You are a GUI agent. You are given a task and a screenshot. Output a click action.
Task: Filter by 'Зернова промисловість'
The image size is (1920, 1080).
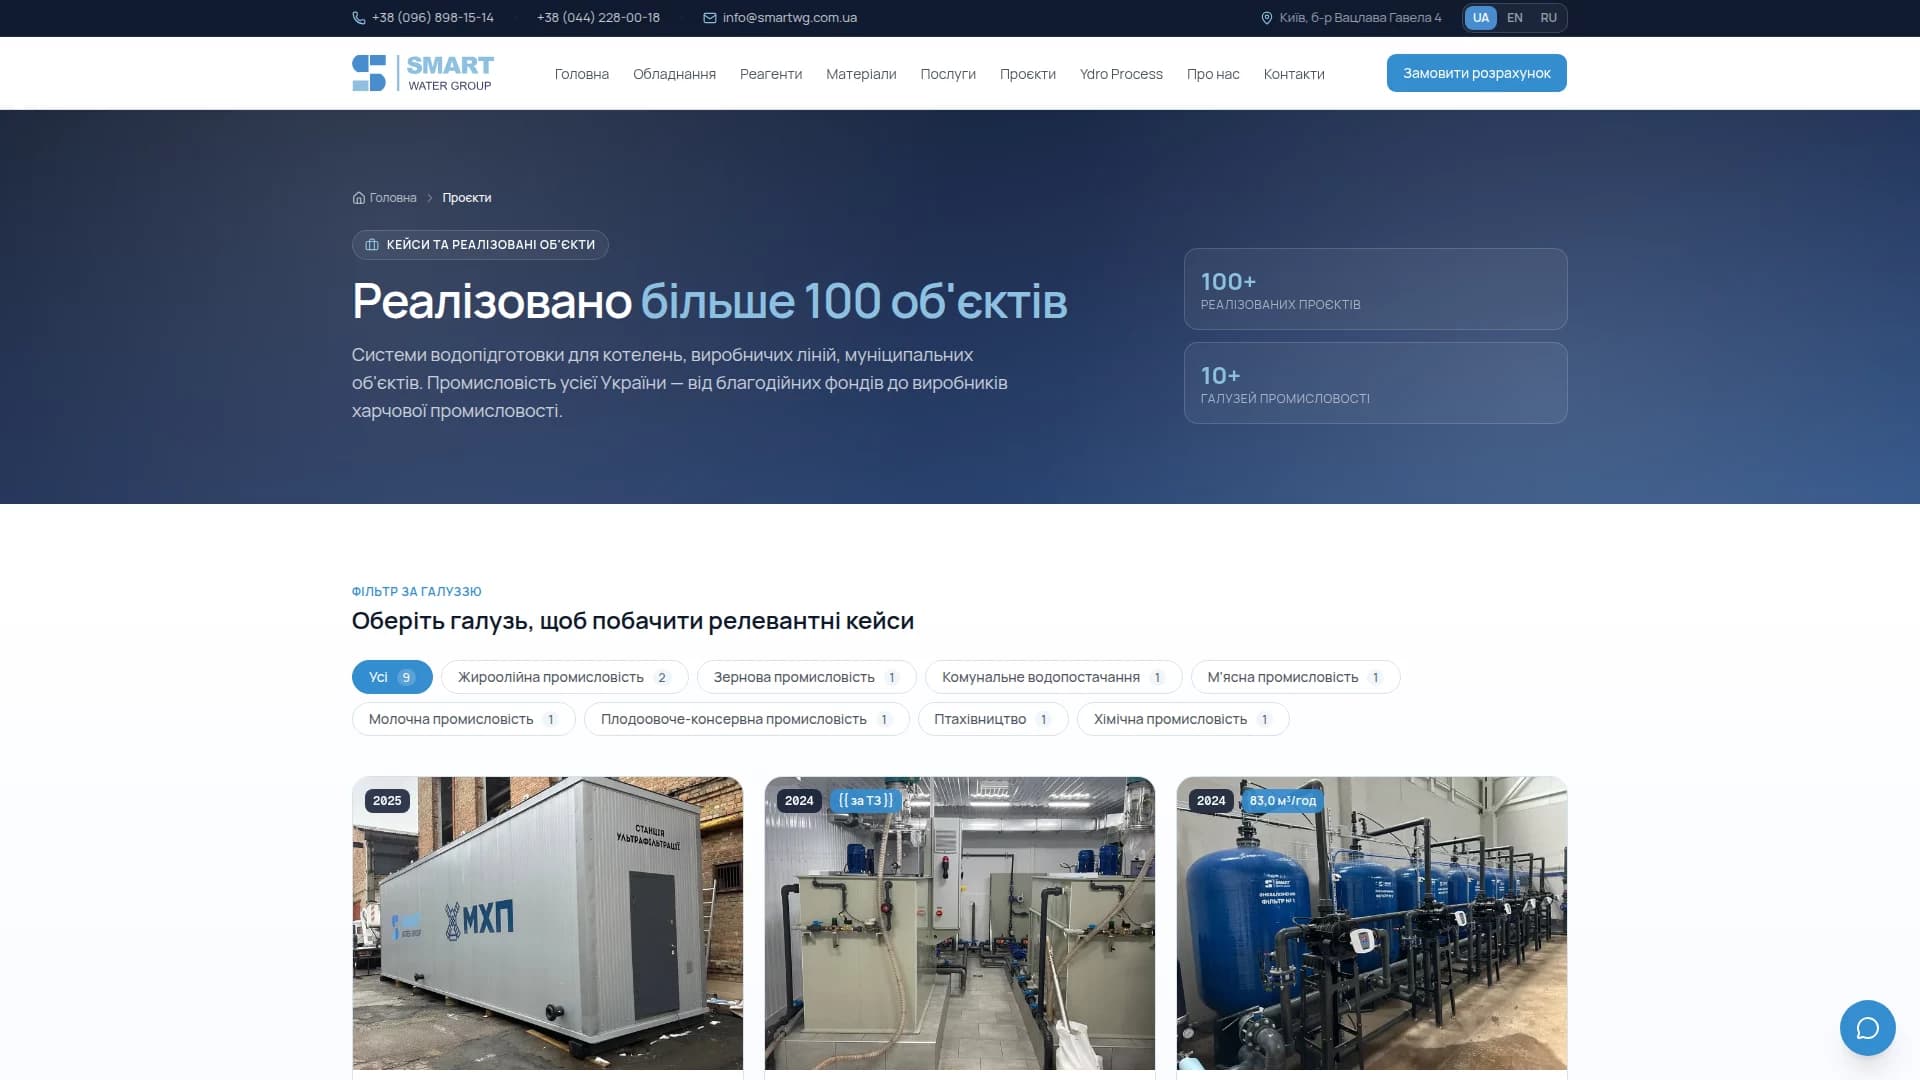(x=806, y=677)
